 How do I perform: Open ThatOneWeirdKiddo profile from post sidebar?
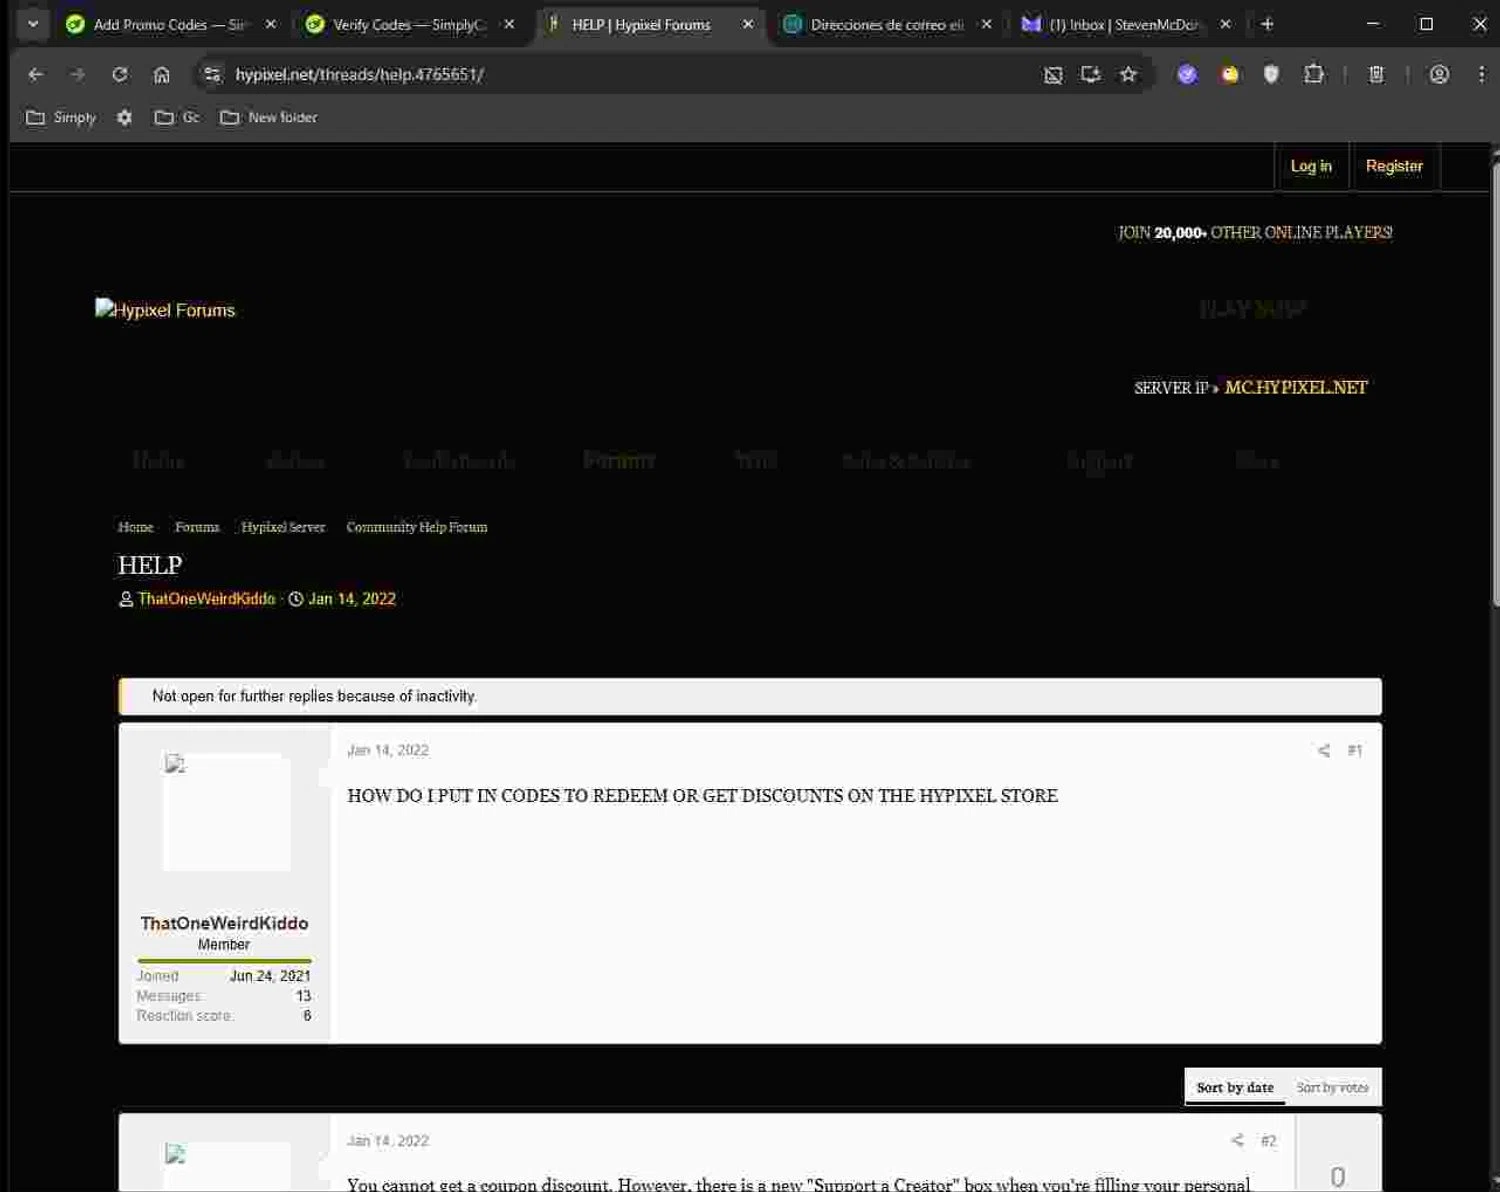click(x=224, y=923)
